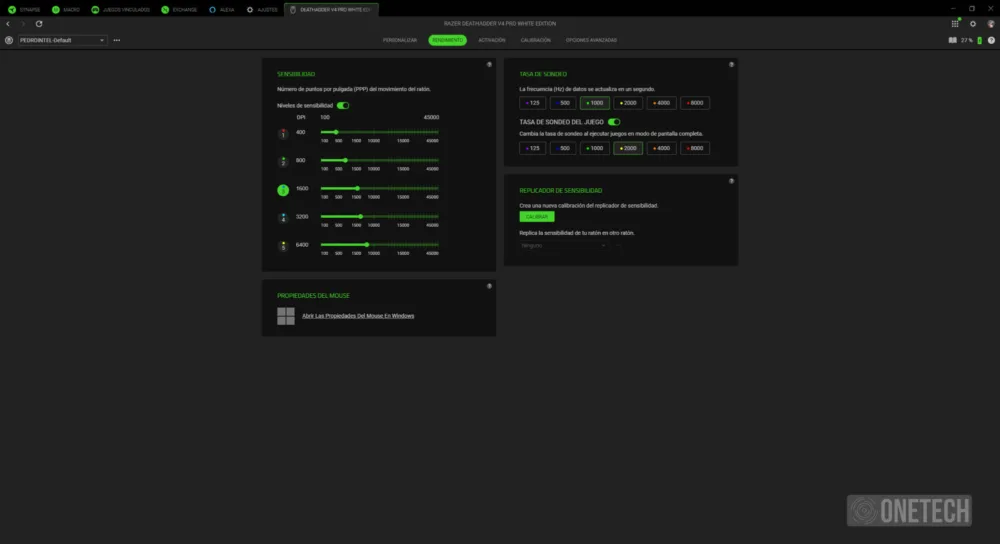
Task: Open the Alexa tab
Action: click(222, 10)
